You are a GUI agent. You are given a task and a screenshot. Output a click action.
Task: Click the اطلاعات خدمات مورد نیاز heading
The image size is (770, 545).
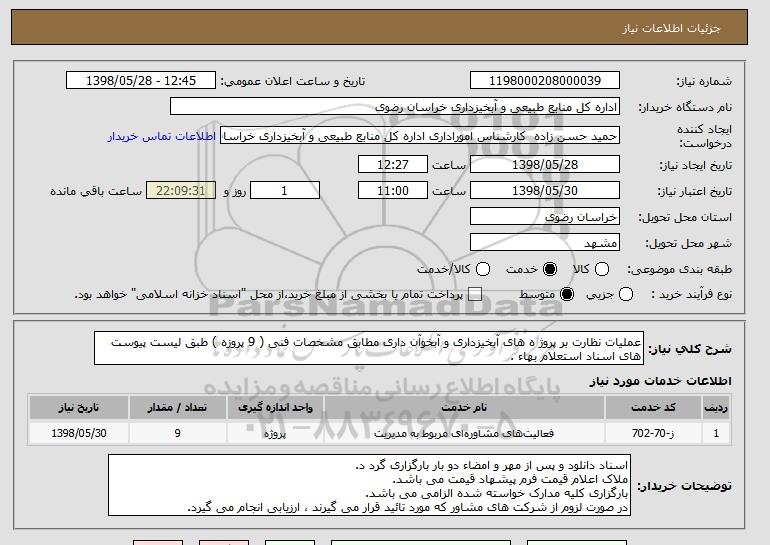point(660,381)
